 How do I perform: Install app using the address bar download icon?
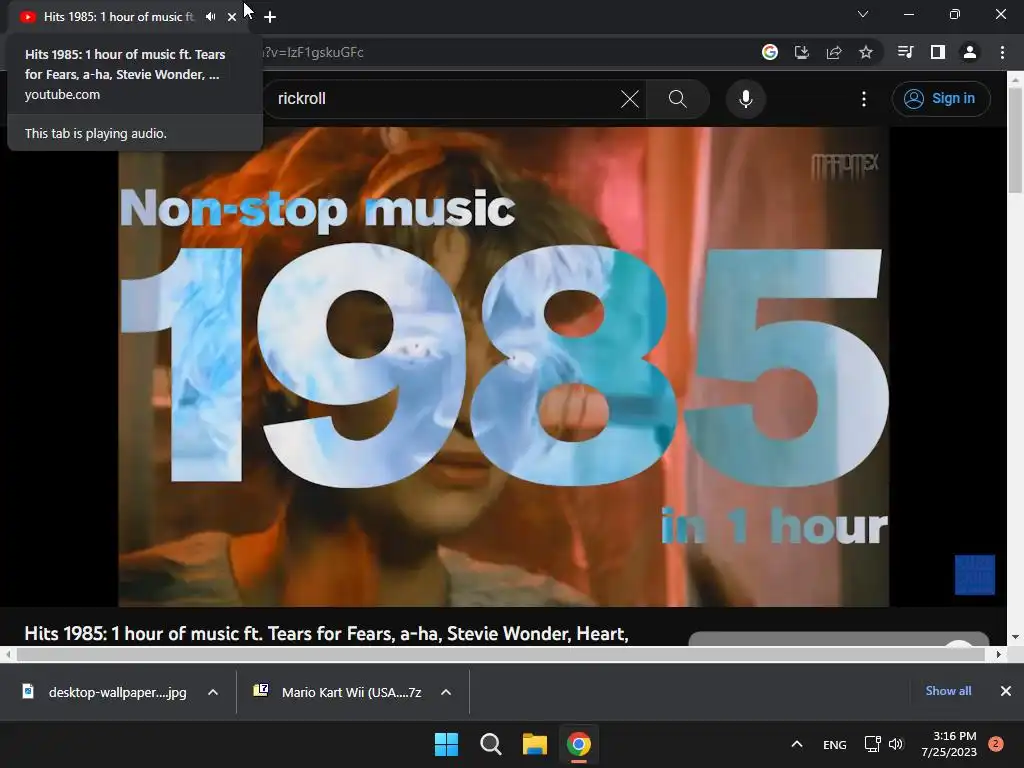pos(802,52)
